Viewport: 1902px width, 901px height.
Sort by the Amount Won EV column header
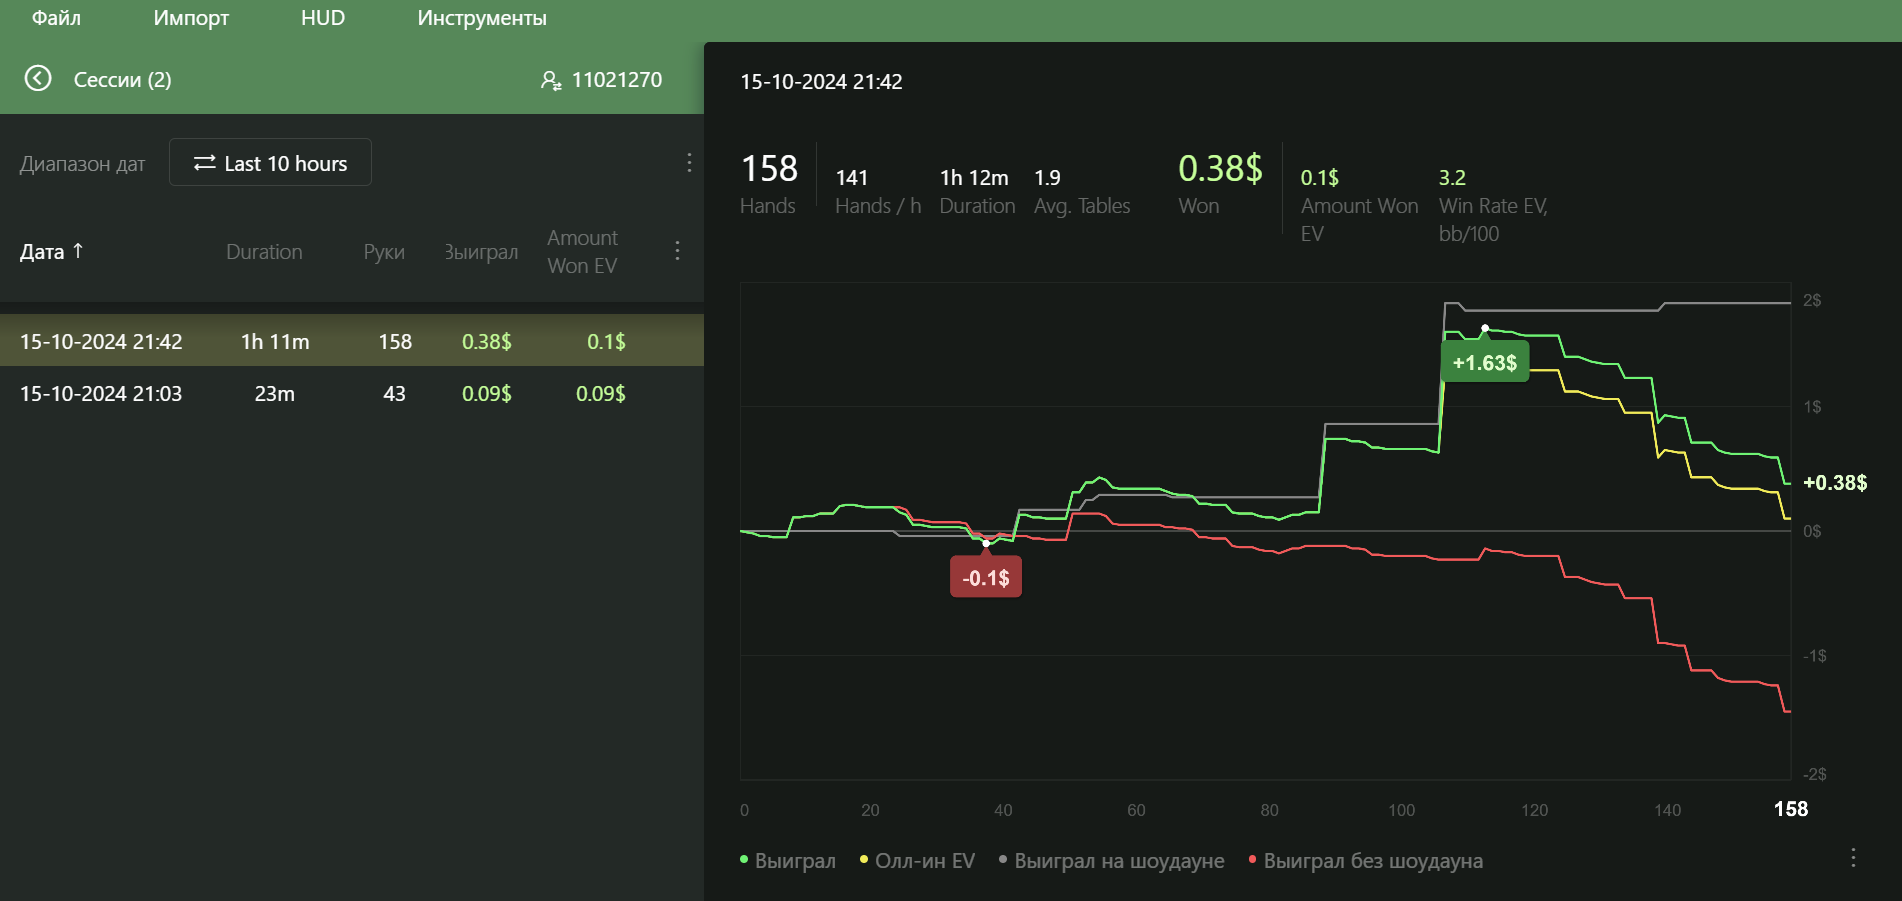tap(582, 252)
